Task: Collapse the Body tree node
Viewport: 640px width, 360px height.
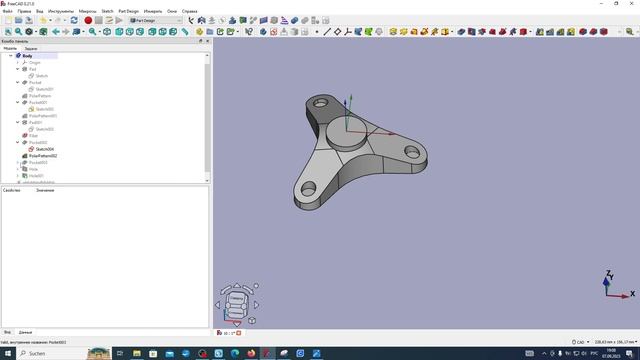Action: (x=11, y=56)
